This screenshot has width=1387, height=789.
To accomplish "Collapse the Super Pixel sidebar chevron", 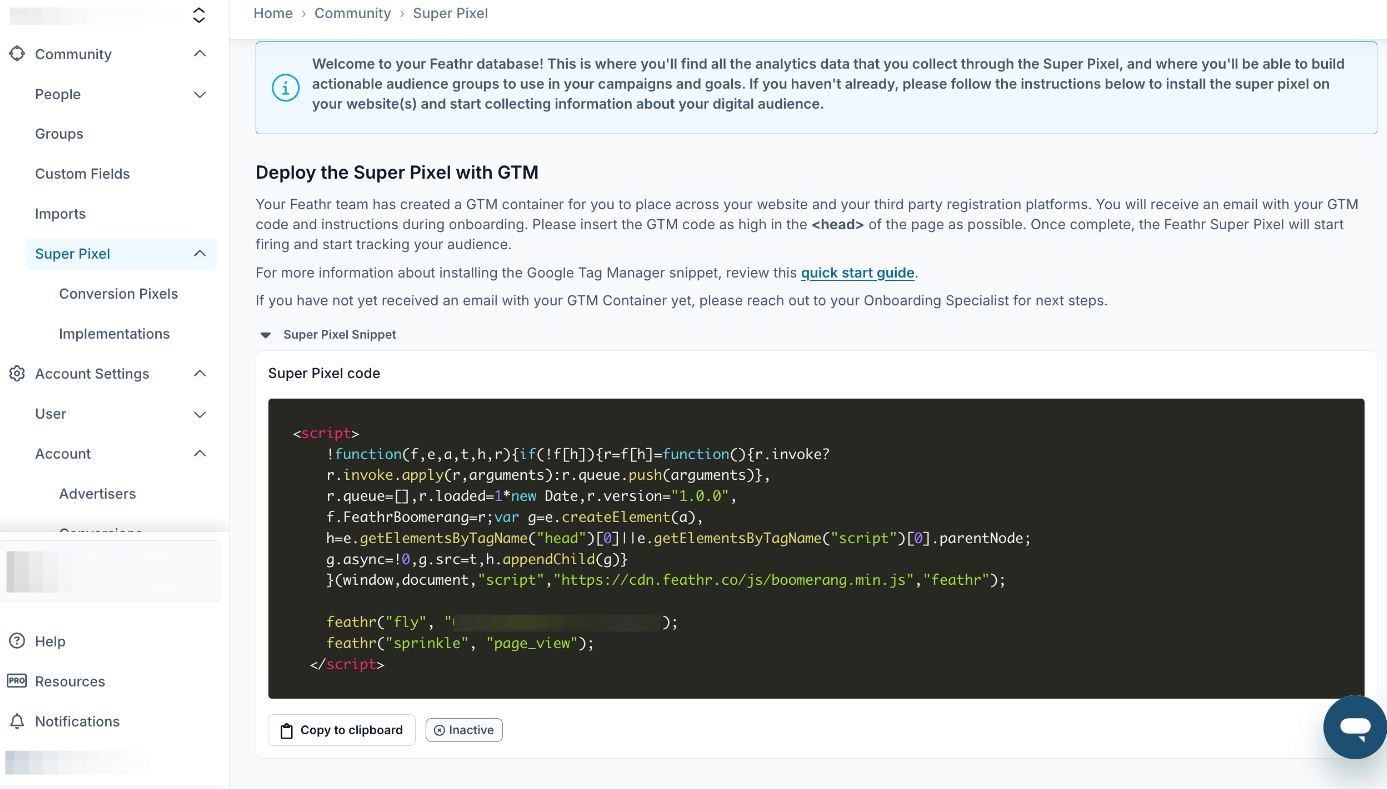I will pos(200,254).
